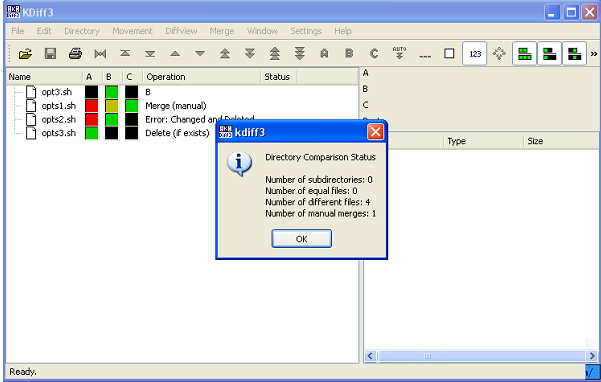Click the green A swatch for opts3.sh
The image size is (601, 382).
point(91,133)
